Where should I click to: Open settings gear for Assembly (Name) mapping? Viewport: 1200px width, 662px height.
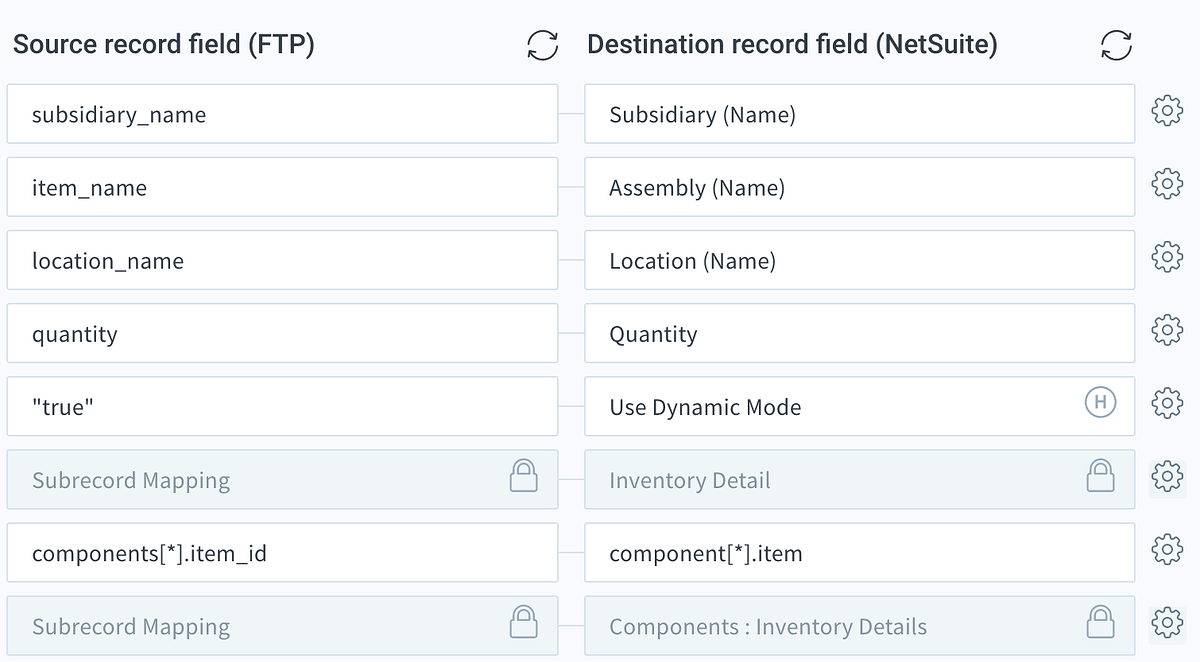point(1167,185)
